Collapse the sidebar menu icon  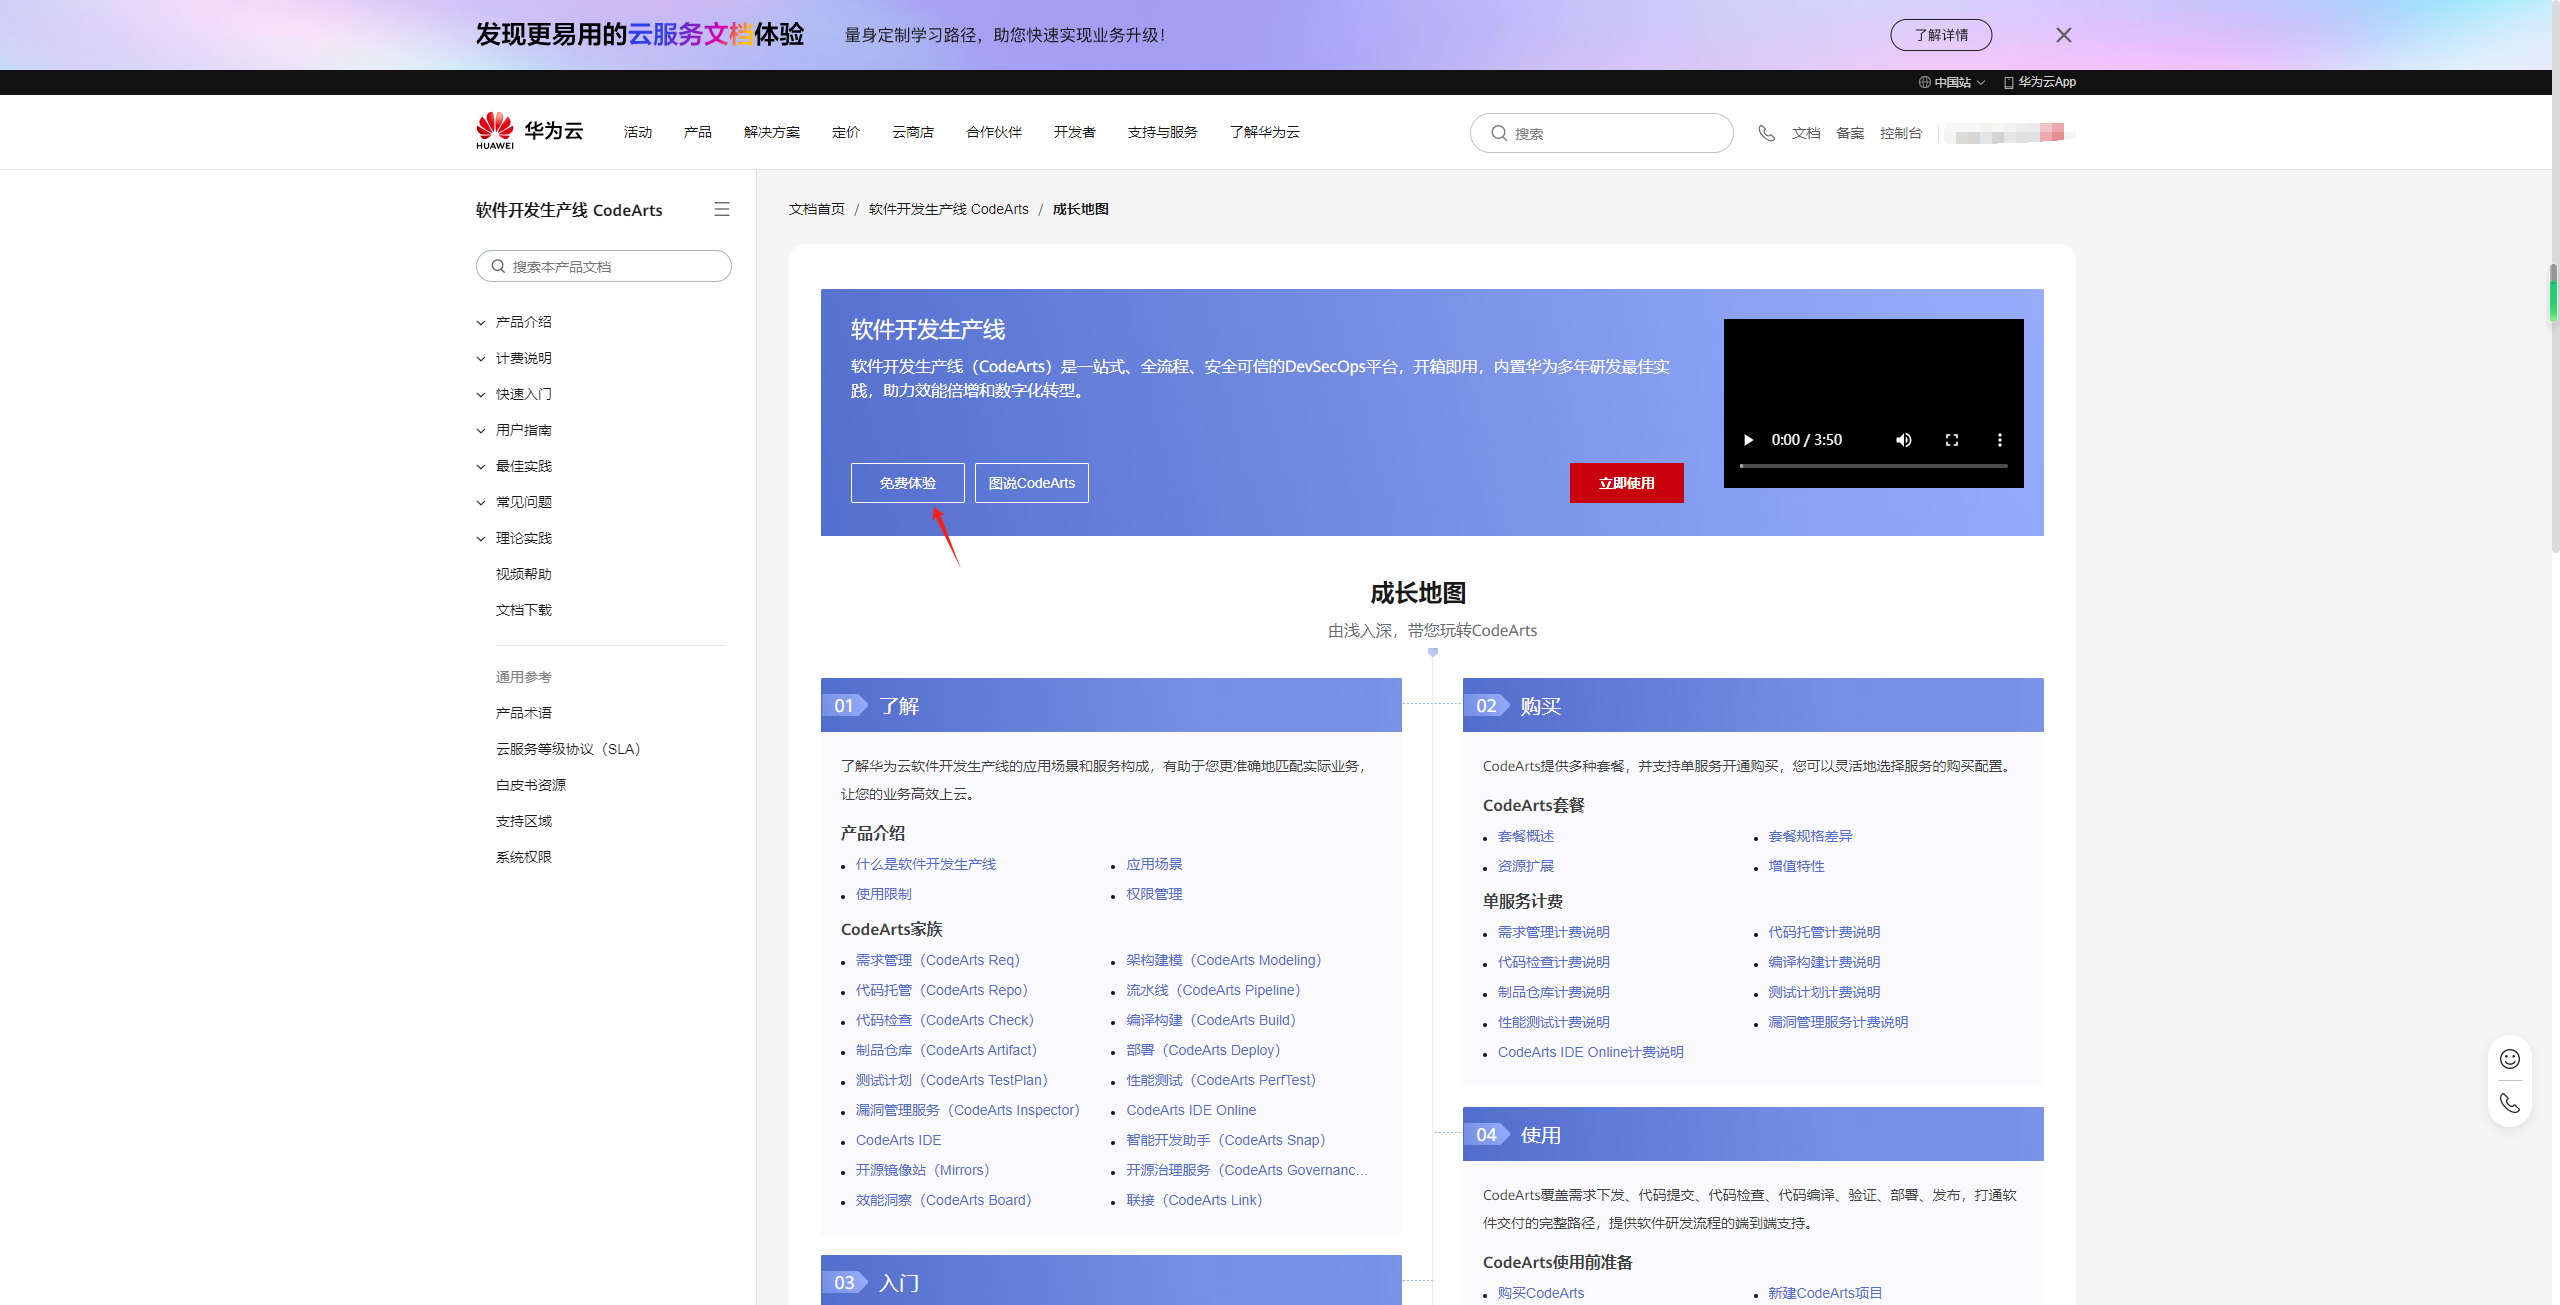click(721, 209)
